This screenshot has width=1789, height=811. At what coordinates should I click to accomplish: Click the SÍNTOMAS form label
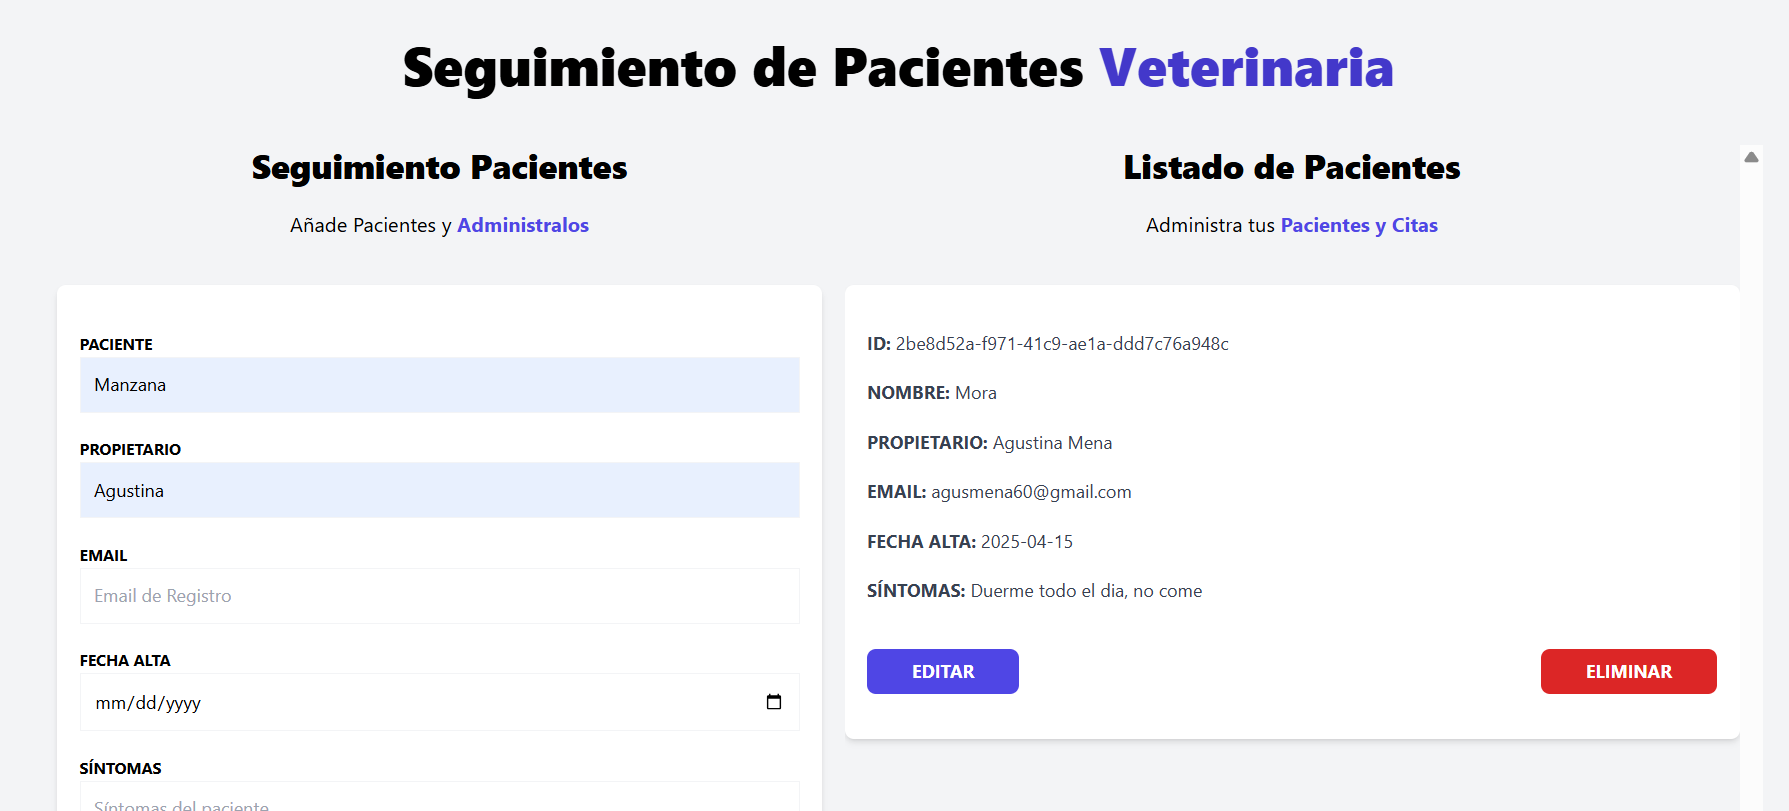(x=120, y=768)
